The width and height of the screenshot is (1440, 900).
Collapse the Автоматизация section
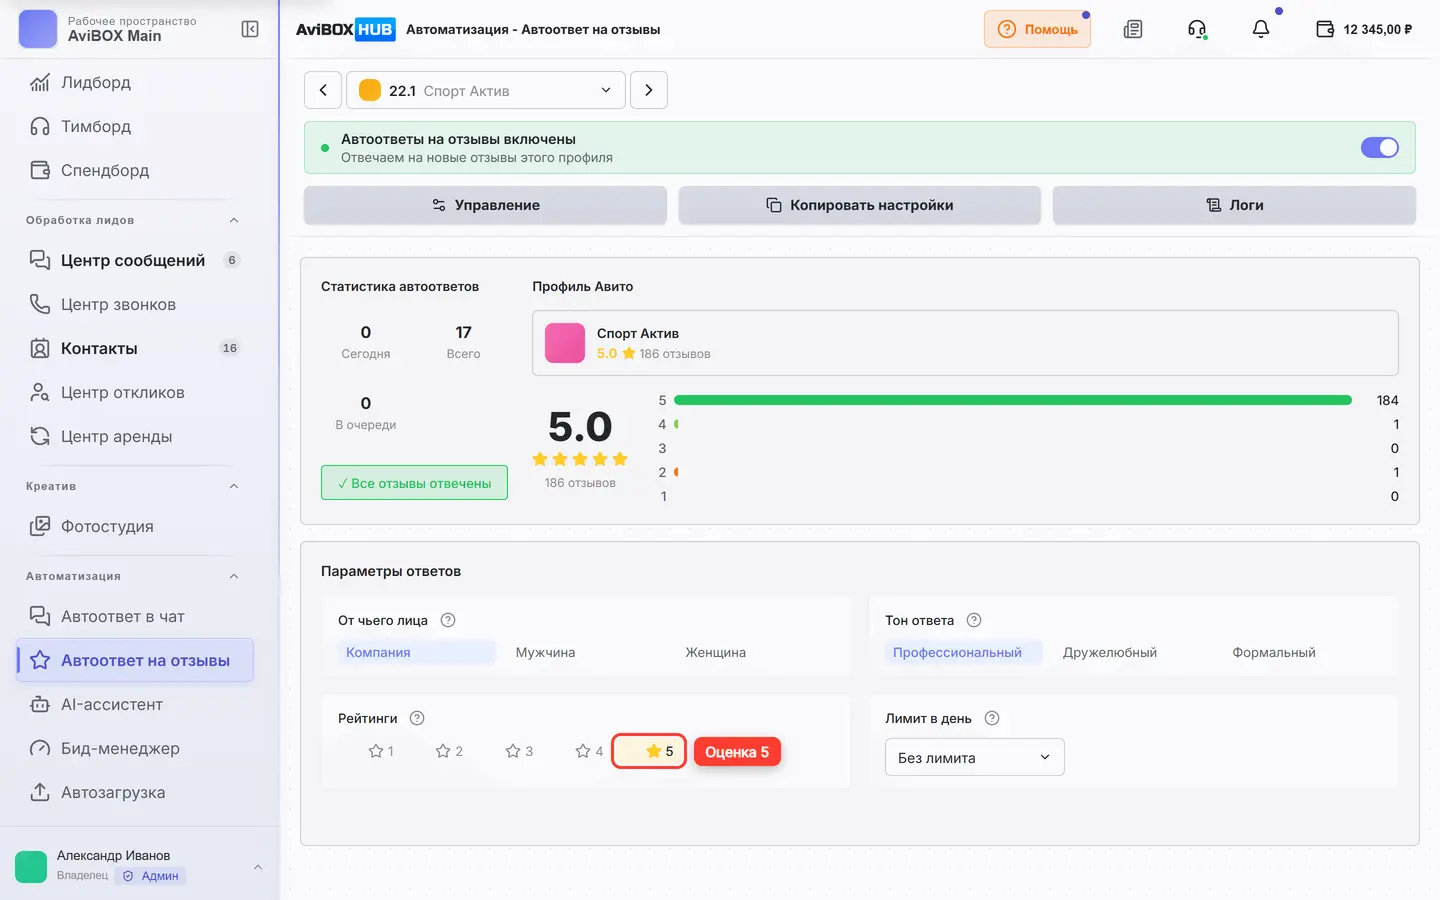[234, 576]
